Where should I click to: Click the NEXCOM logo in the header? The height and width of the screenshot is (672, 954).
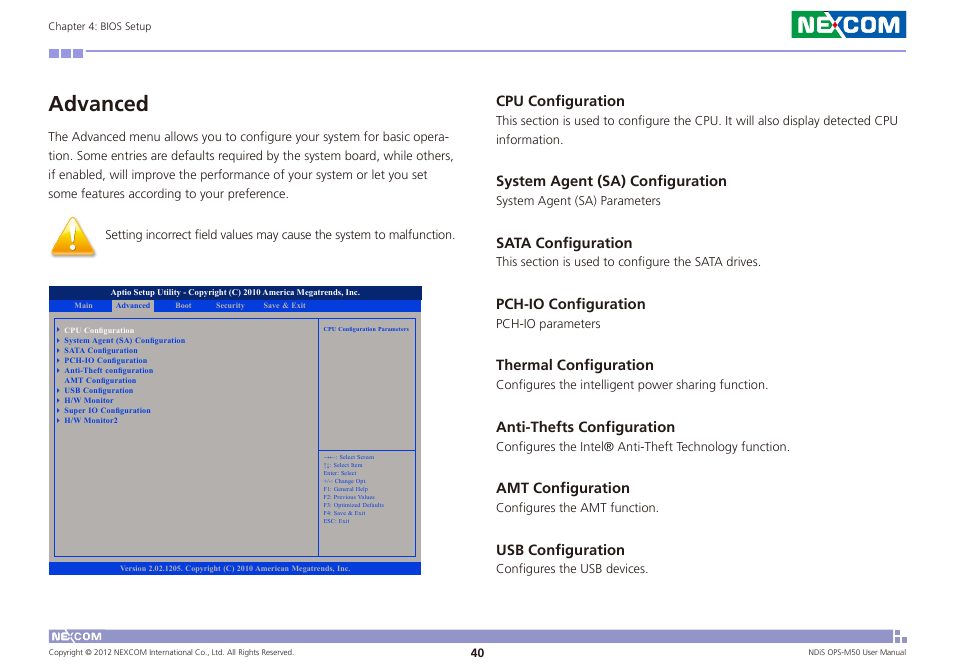(848, 24)
